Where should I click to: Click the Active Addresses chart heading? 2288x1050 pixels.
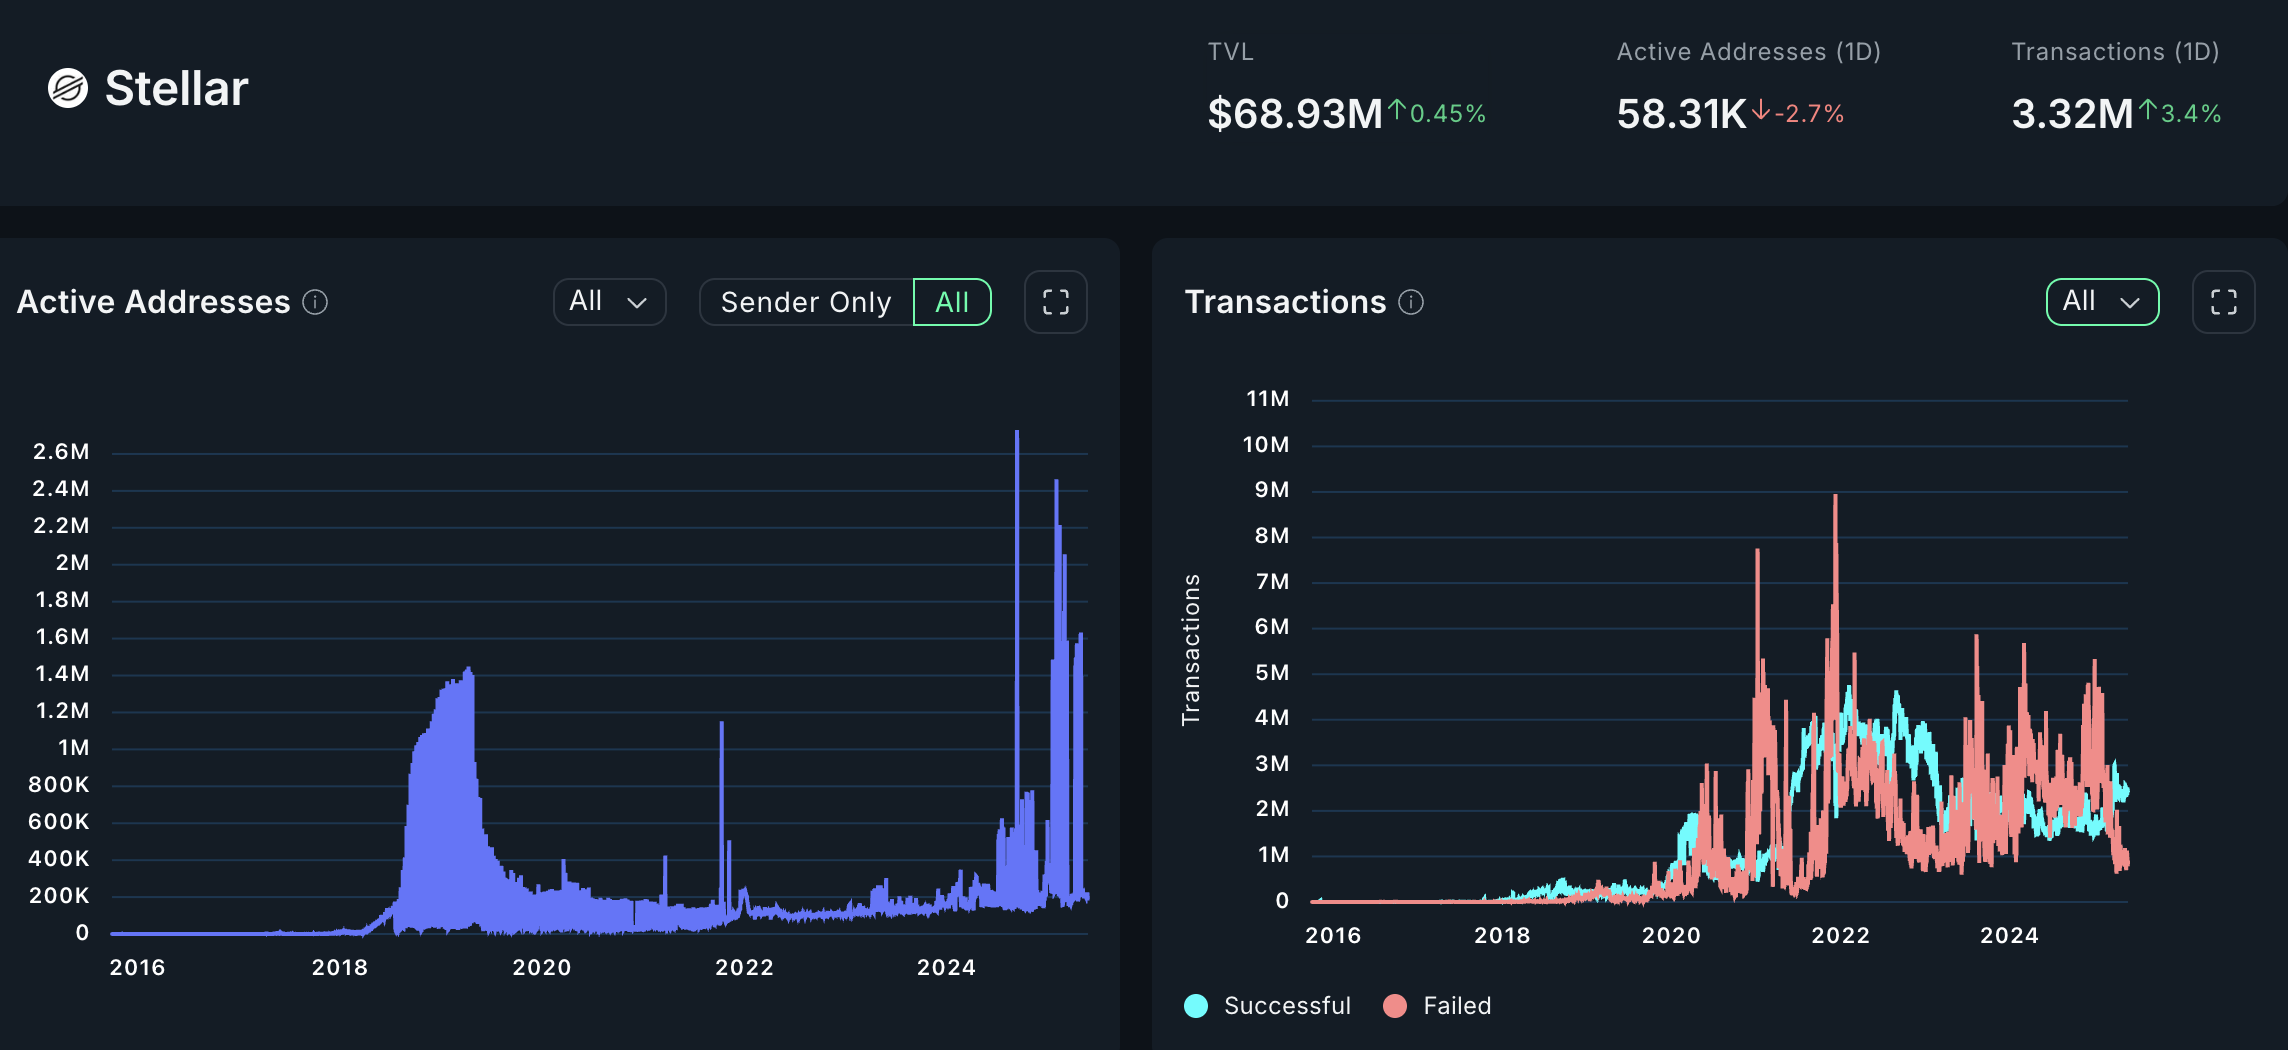pos(154,302)
